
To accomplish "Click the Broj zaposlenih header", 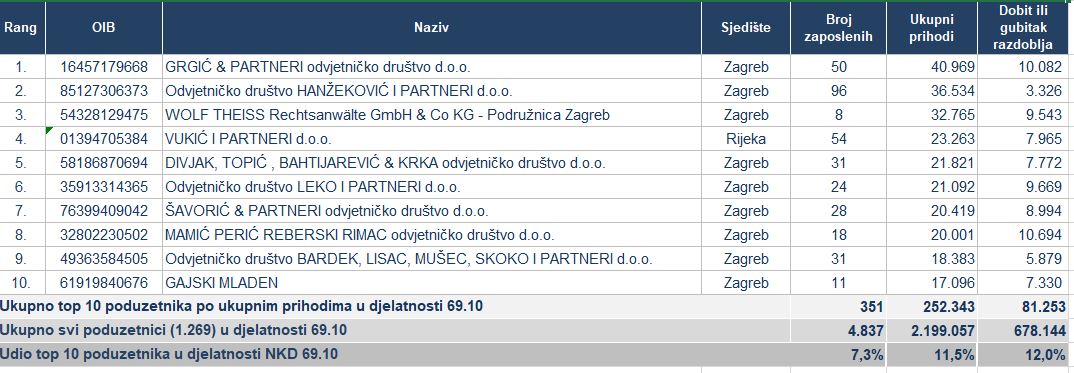I will click(x=838, y=28).
